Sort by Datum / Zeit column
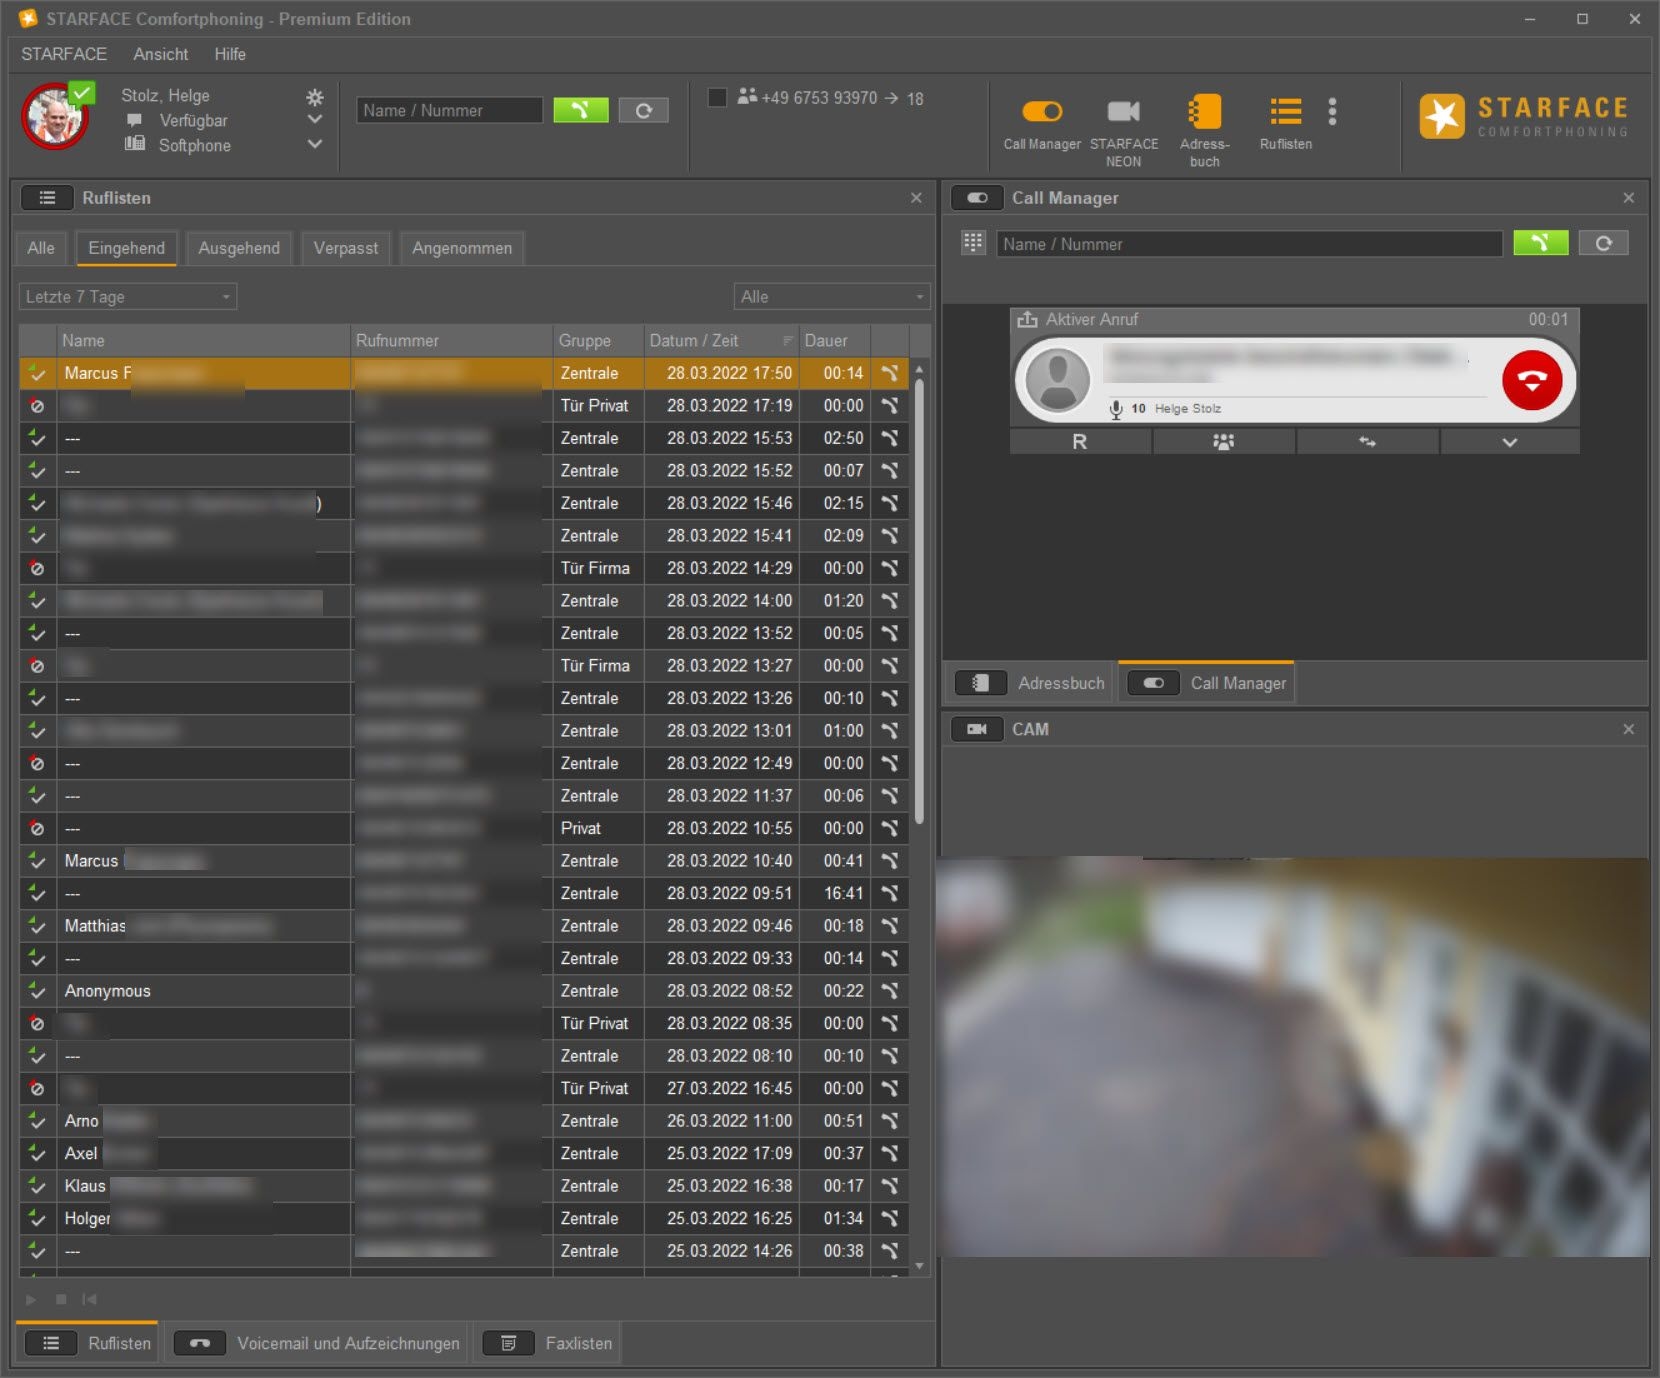Image resolution: width=1660 pixels, height=1378 pixels. click(x=720, y=341)
